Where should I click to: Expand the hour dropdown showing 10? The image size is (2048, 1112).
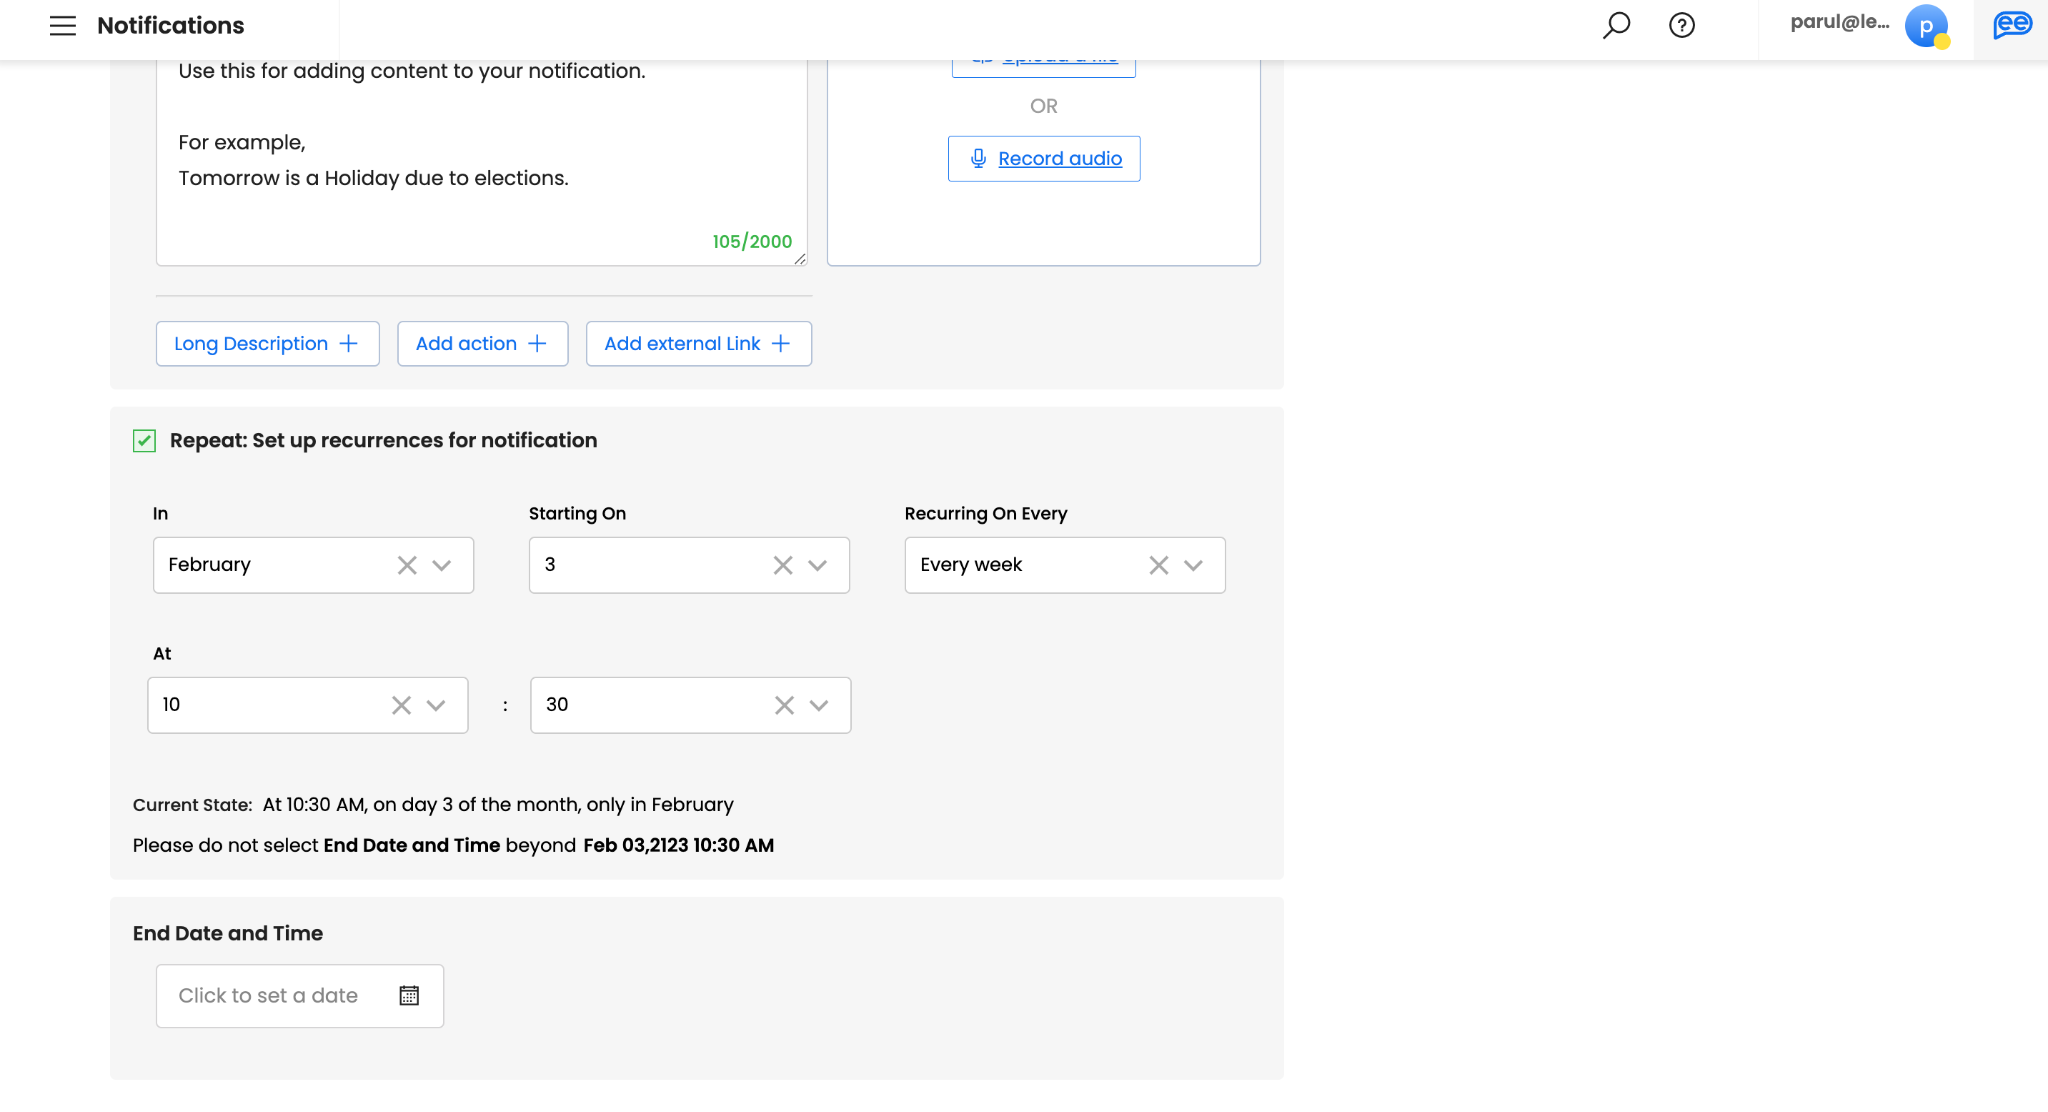click(436, 705)
